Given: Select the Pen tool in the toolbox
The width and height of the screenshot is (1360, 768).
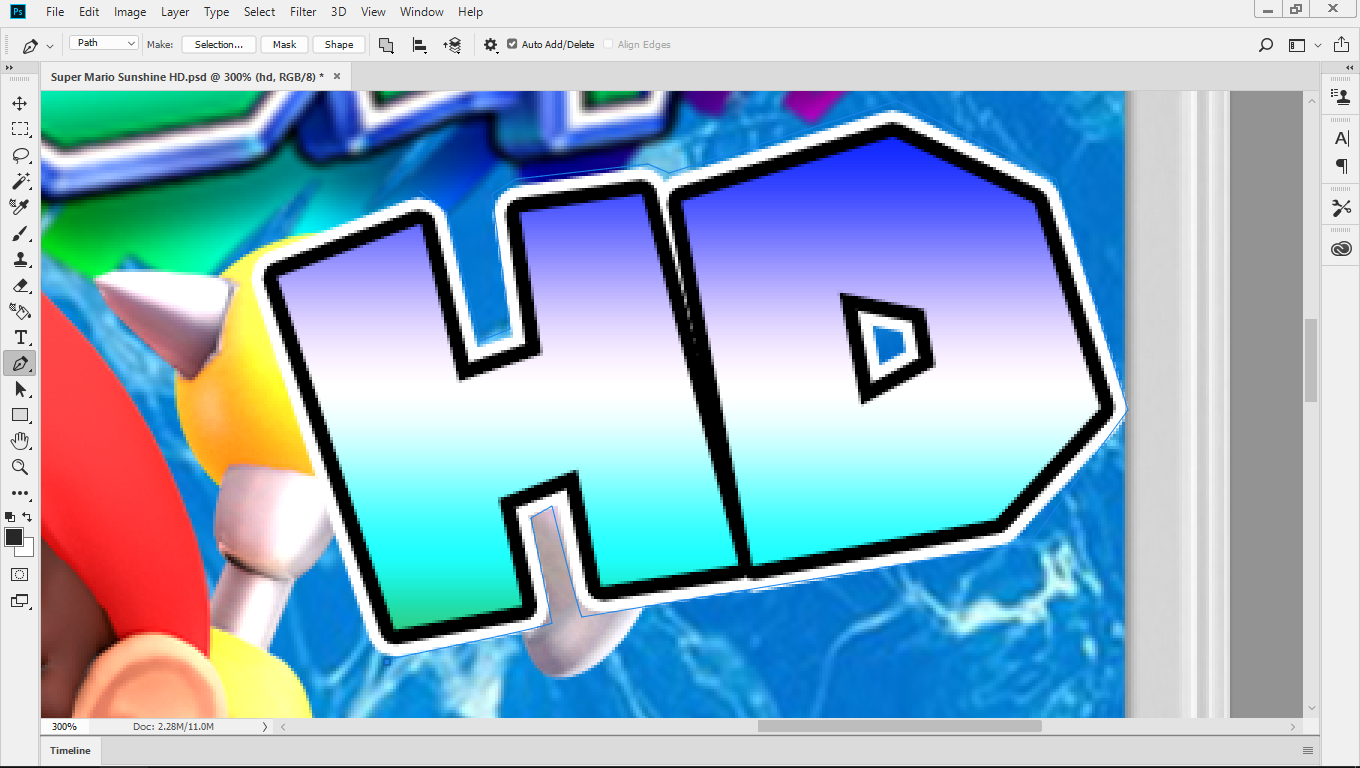Looking at the screenshot, I should click(20, 363).
